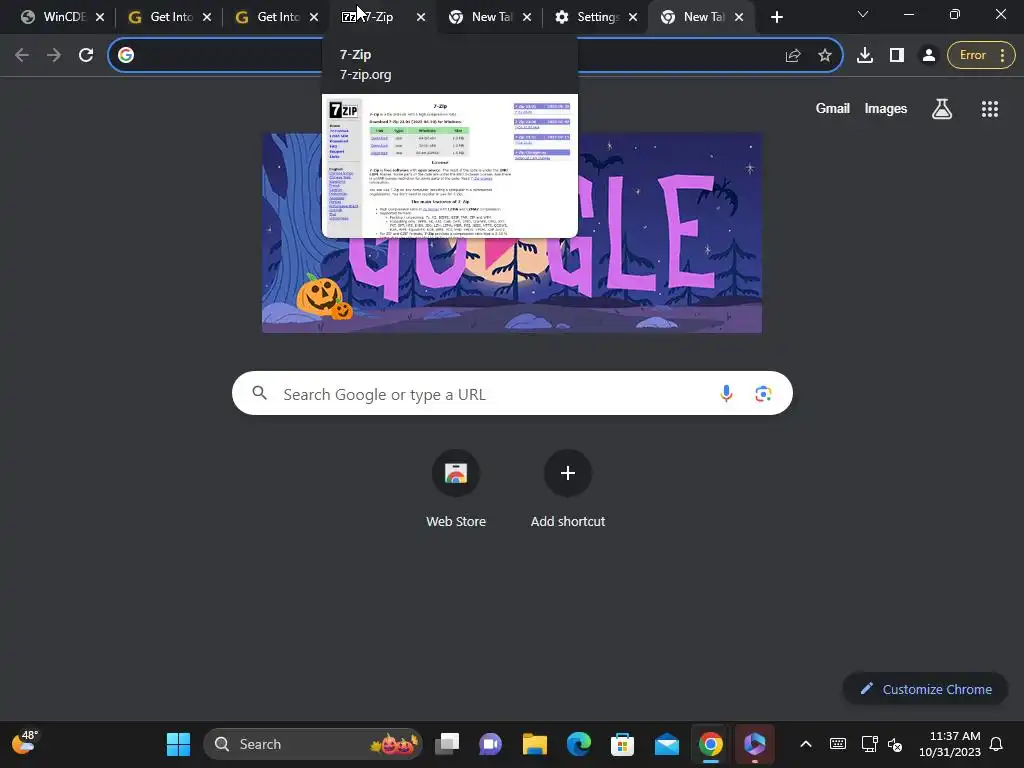
Task: Open the Web Store shortcut
Action: coord(456,490)
